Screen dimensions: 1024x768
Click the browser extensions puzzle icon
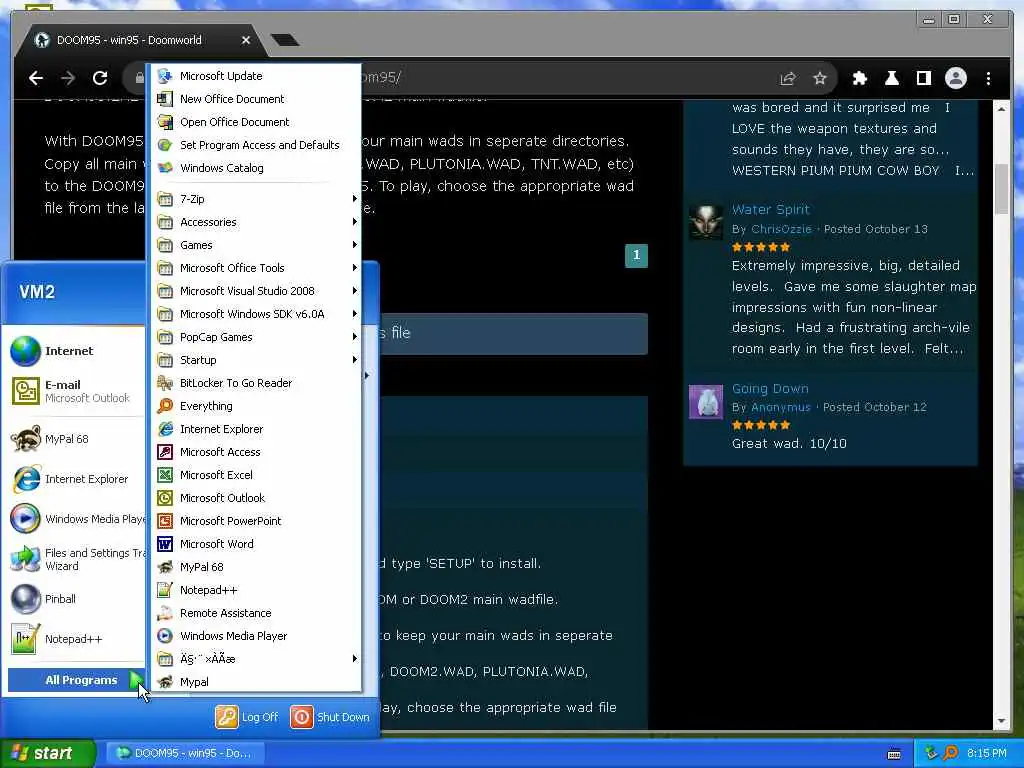[x=859, y=78]
